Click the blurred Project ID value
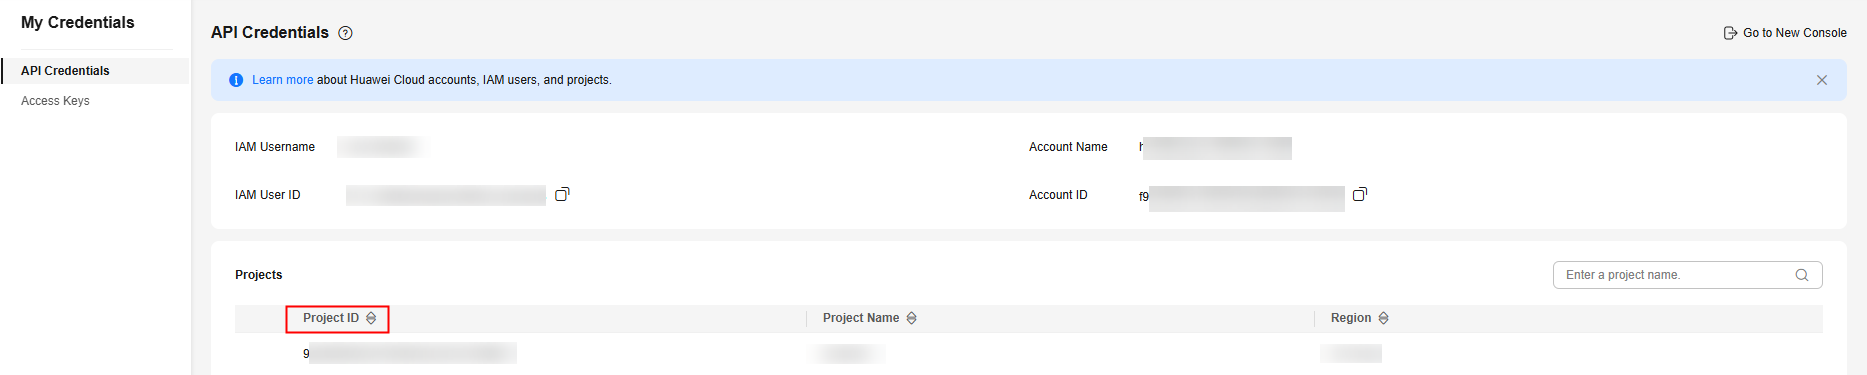Image resolution: width=1867 pixels, height=375 pixels. 410,353
